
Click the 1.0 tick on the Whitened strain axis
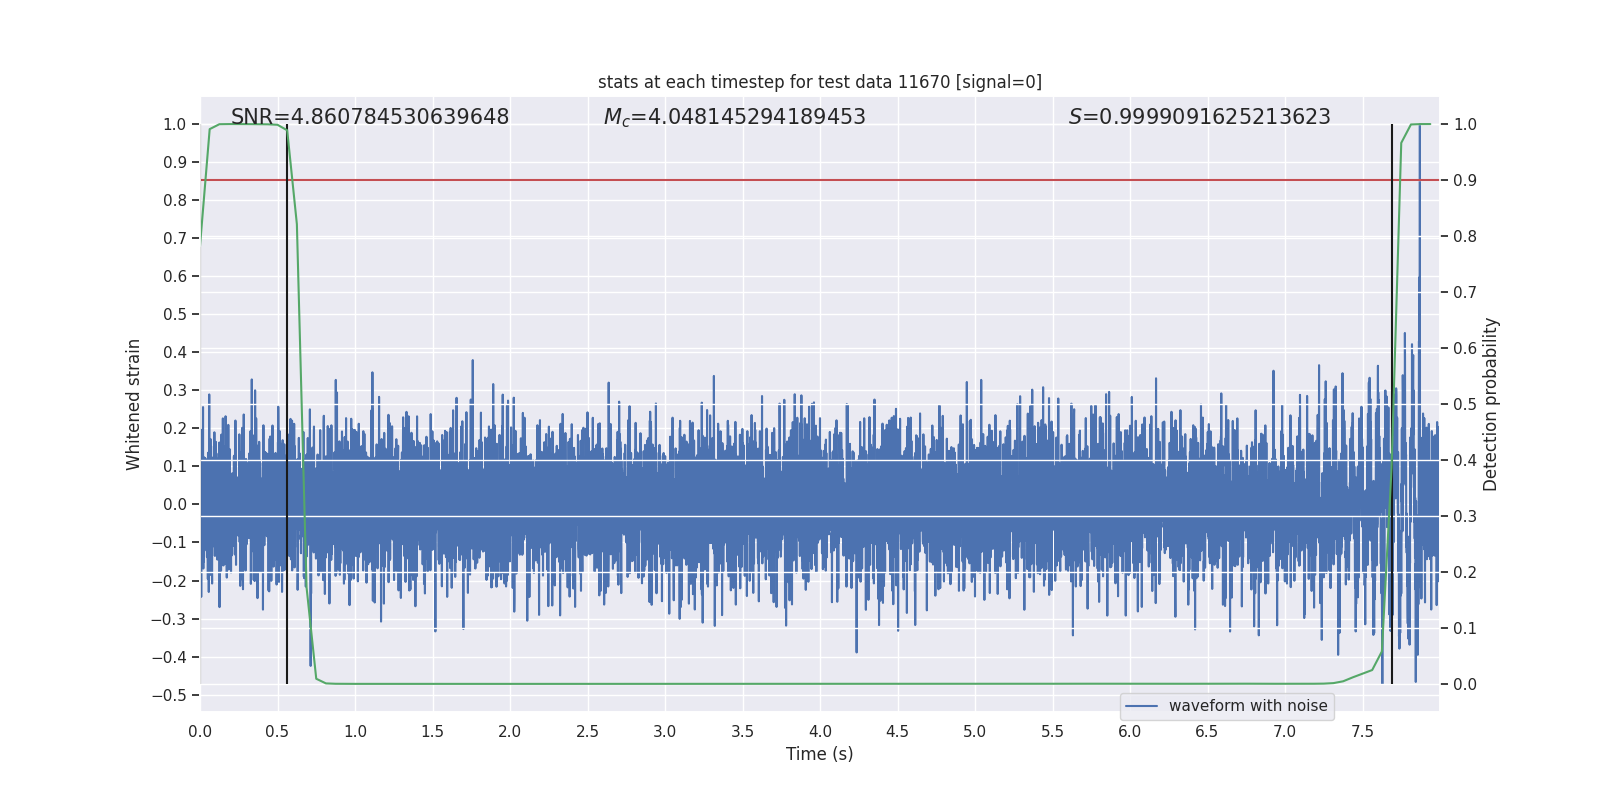click(174, 124)
